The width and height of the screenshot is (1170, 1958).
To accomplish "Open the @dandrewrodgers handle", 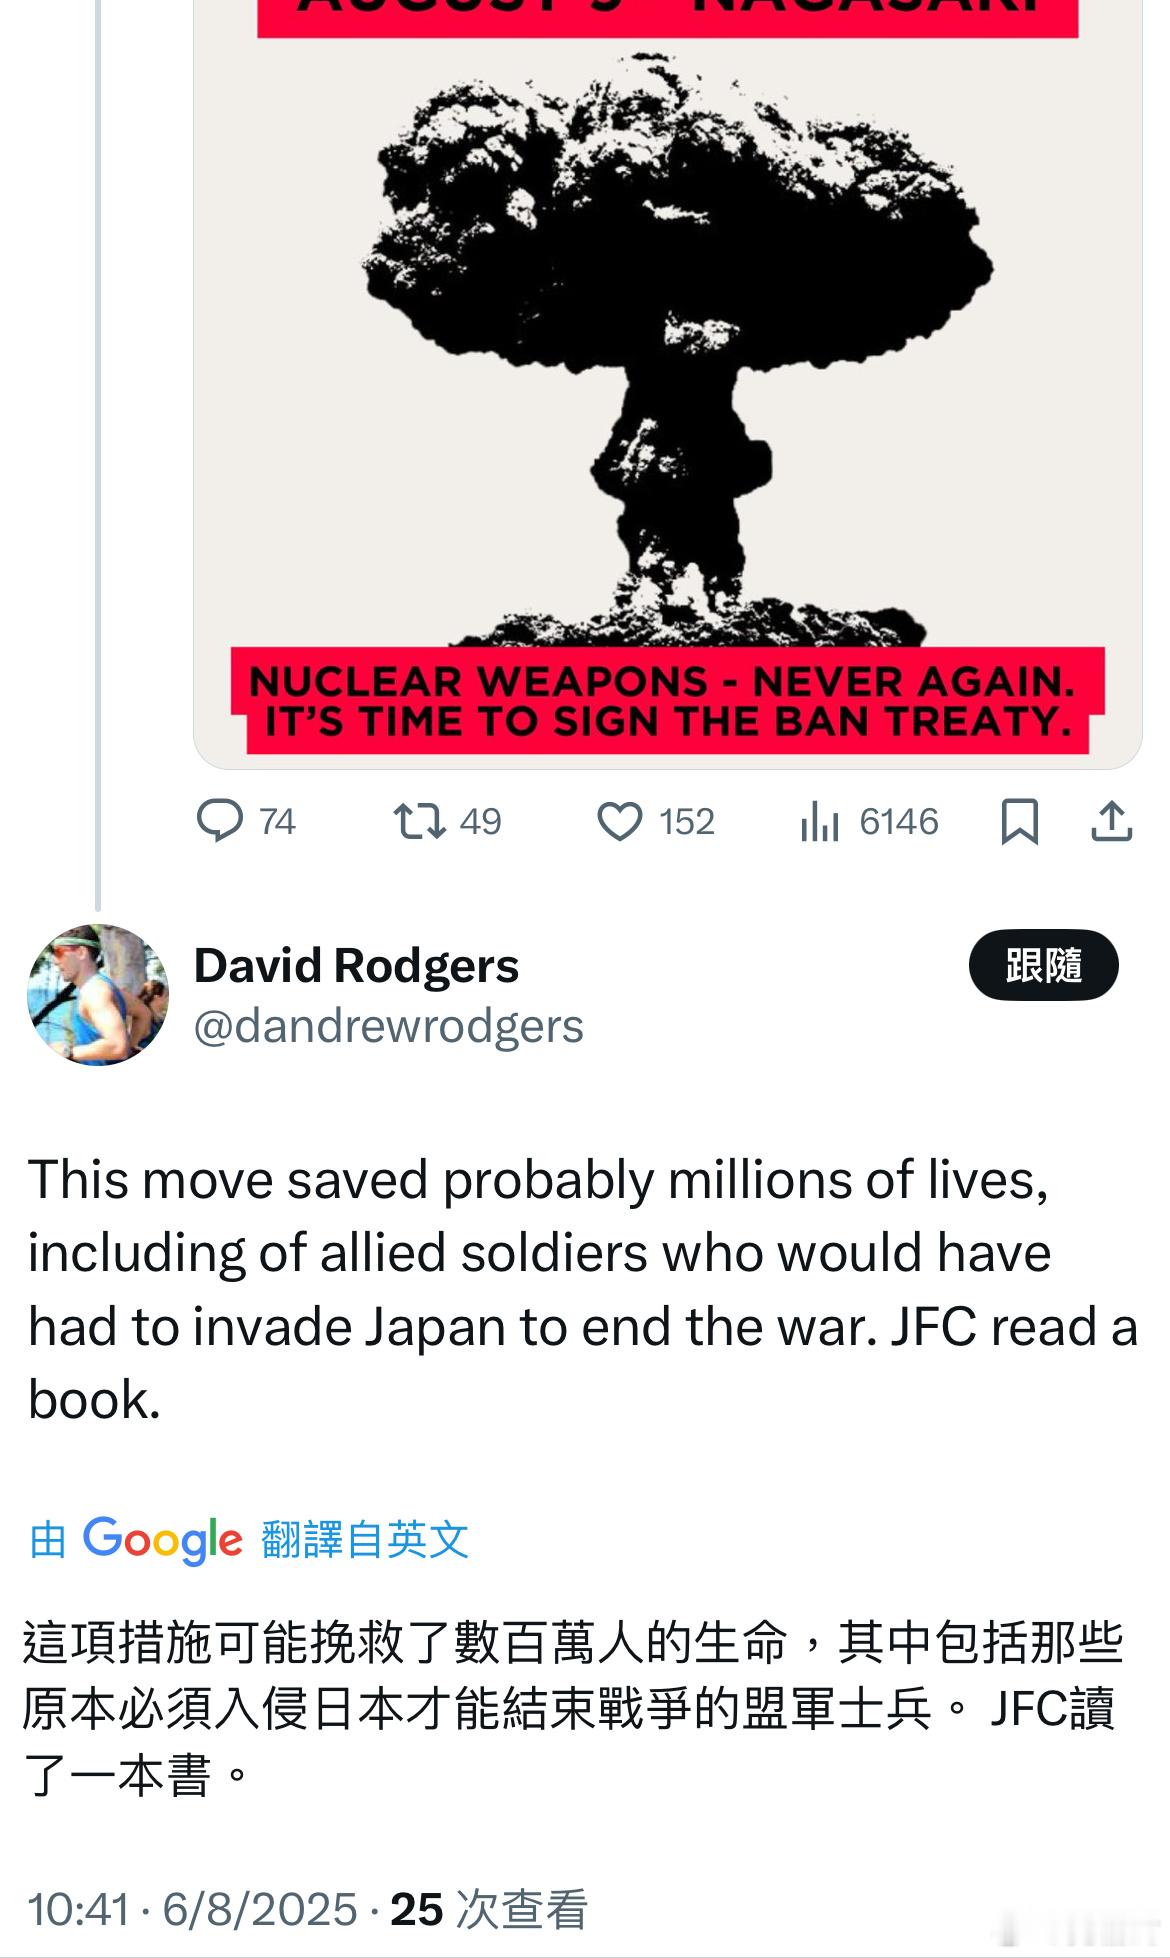I will (388, 1027).
